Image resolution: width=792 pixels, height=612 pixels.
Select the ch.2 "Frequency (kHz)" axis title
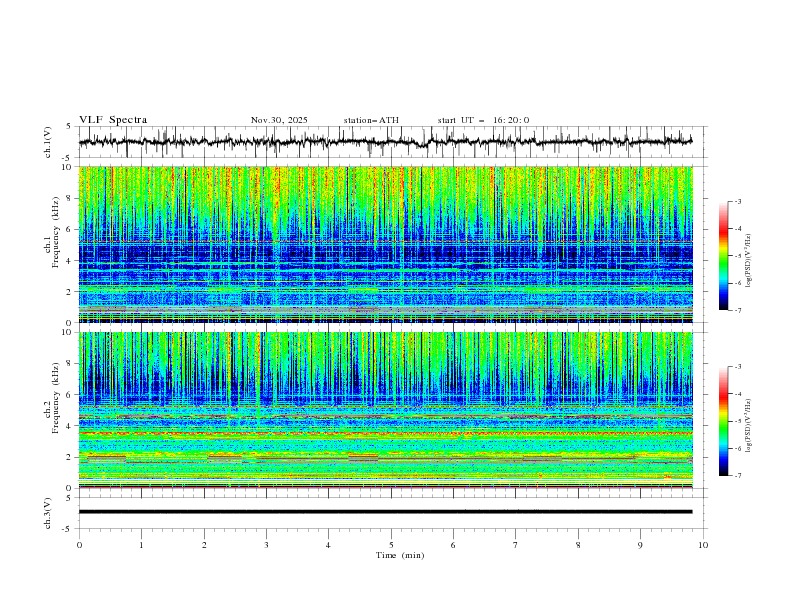(x=55, y=398)
